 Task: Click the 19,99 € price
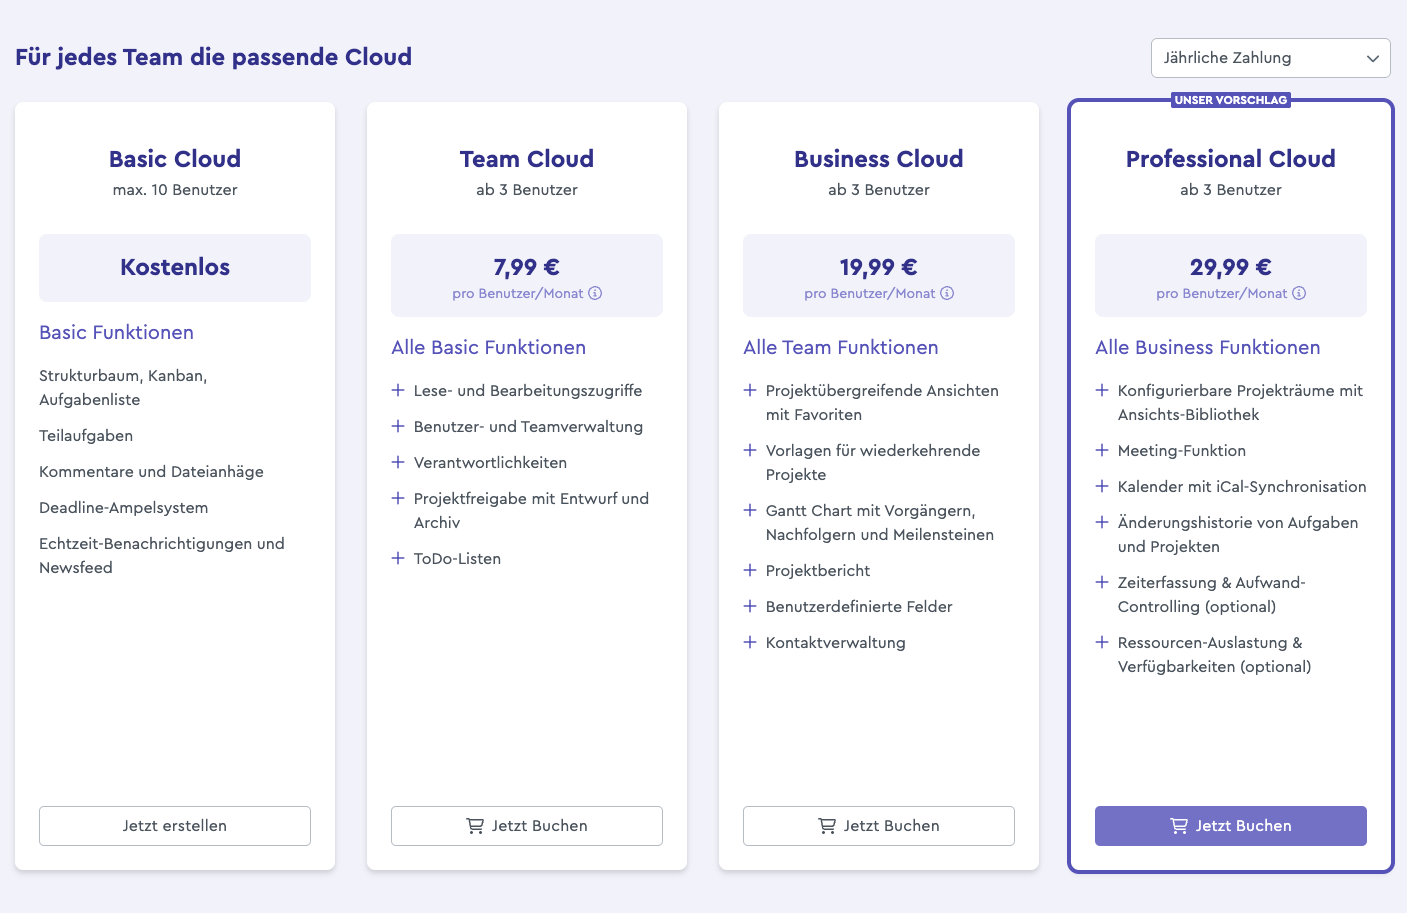(x=879, y=267)
